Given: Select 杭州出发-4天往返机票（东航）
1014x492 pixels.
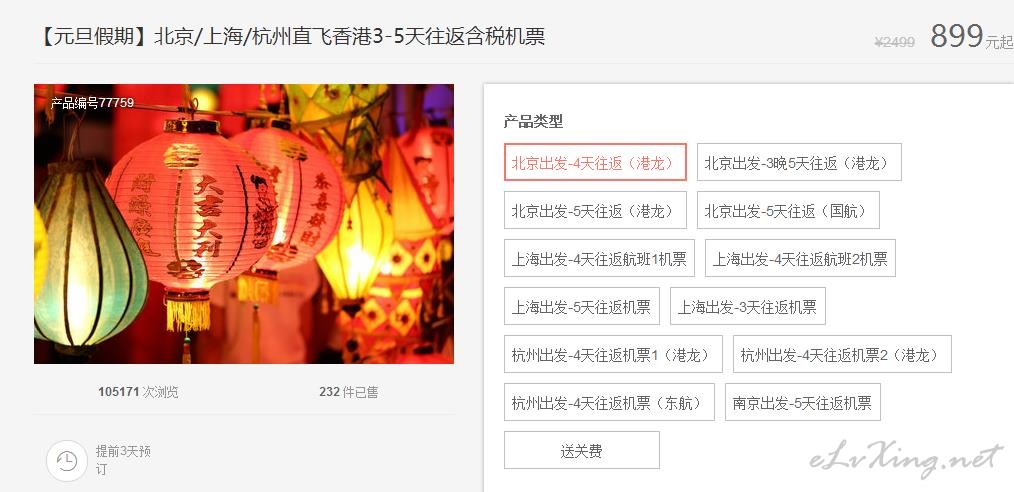Looking at the screenshot, I should point(609,402).
